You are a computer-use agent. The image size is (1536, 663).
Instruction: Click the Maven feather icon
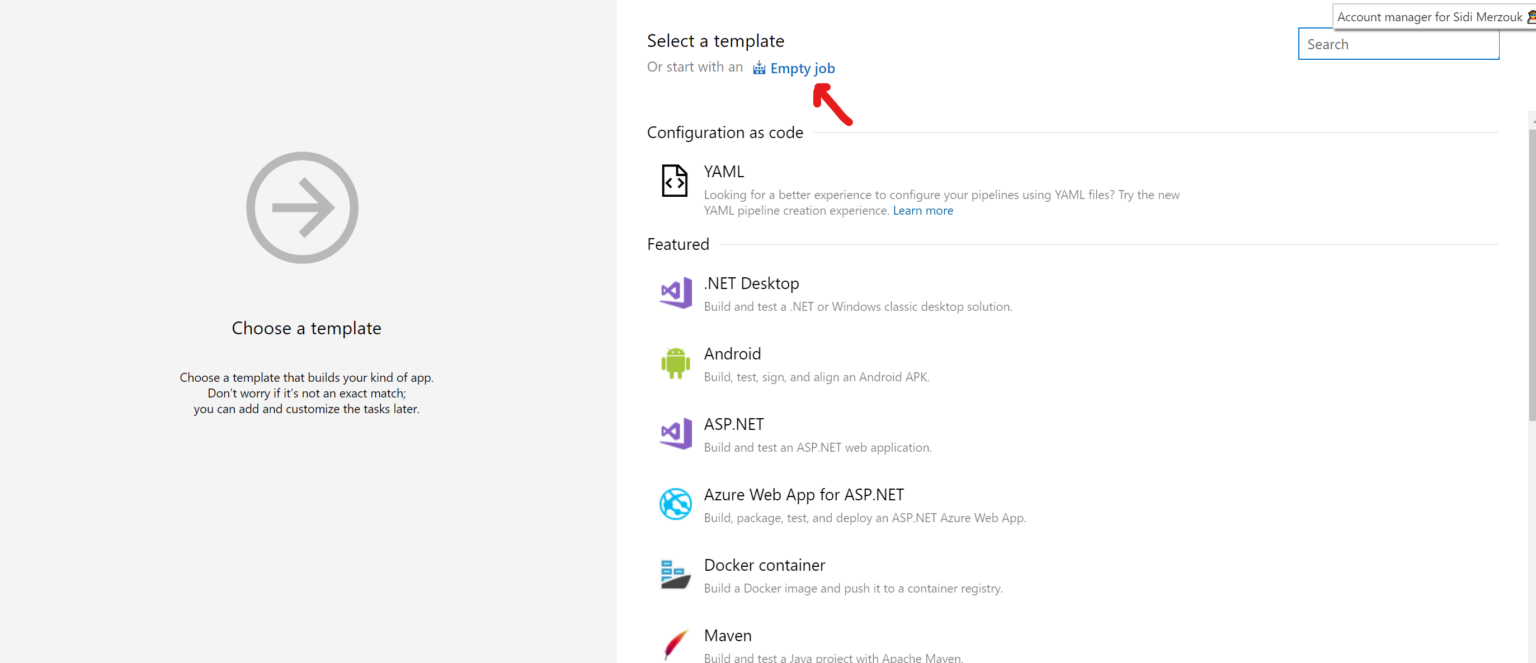(x=676, y=644)
